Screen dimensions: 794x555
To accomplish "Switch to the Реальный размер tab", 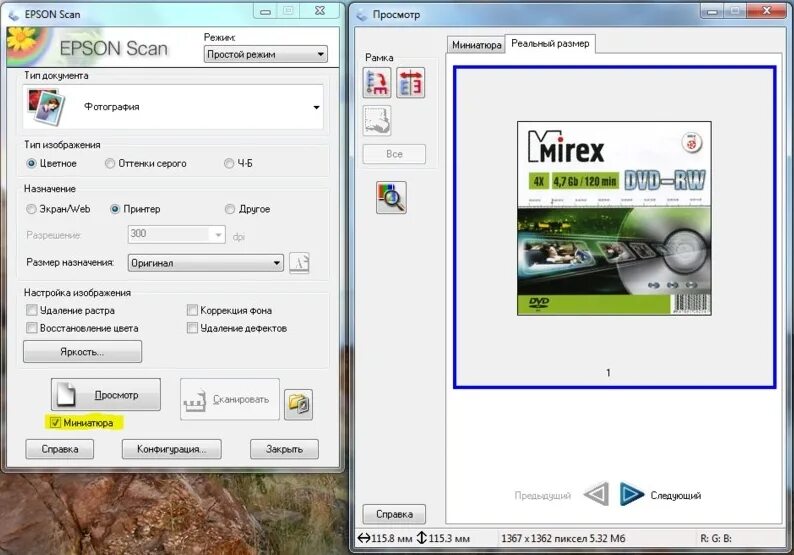I will point(550,44).
